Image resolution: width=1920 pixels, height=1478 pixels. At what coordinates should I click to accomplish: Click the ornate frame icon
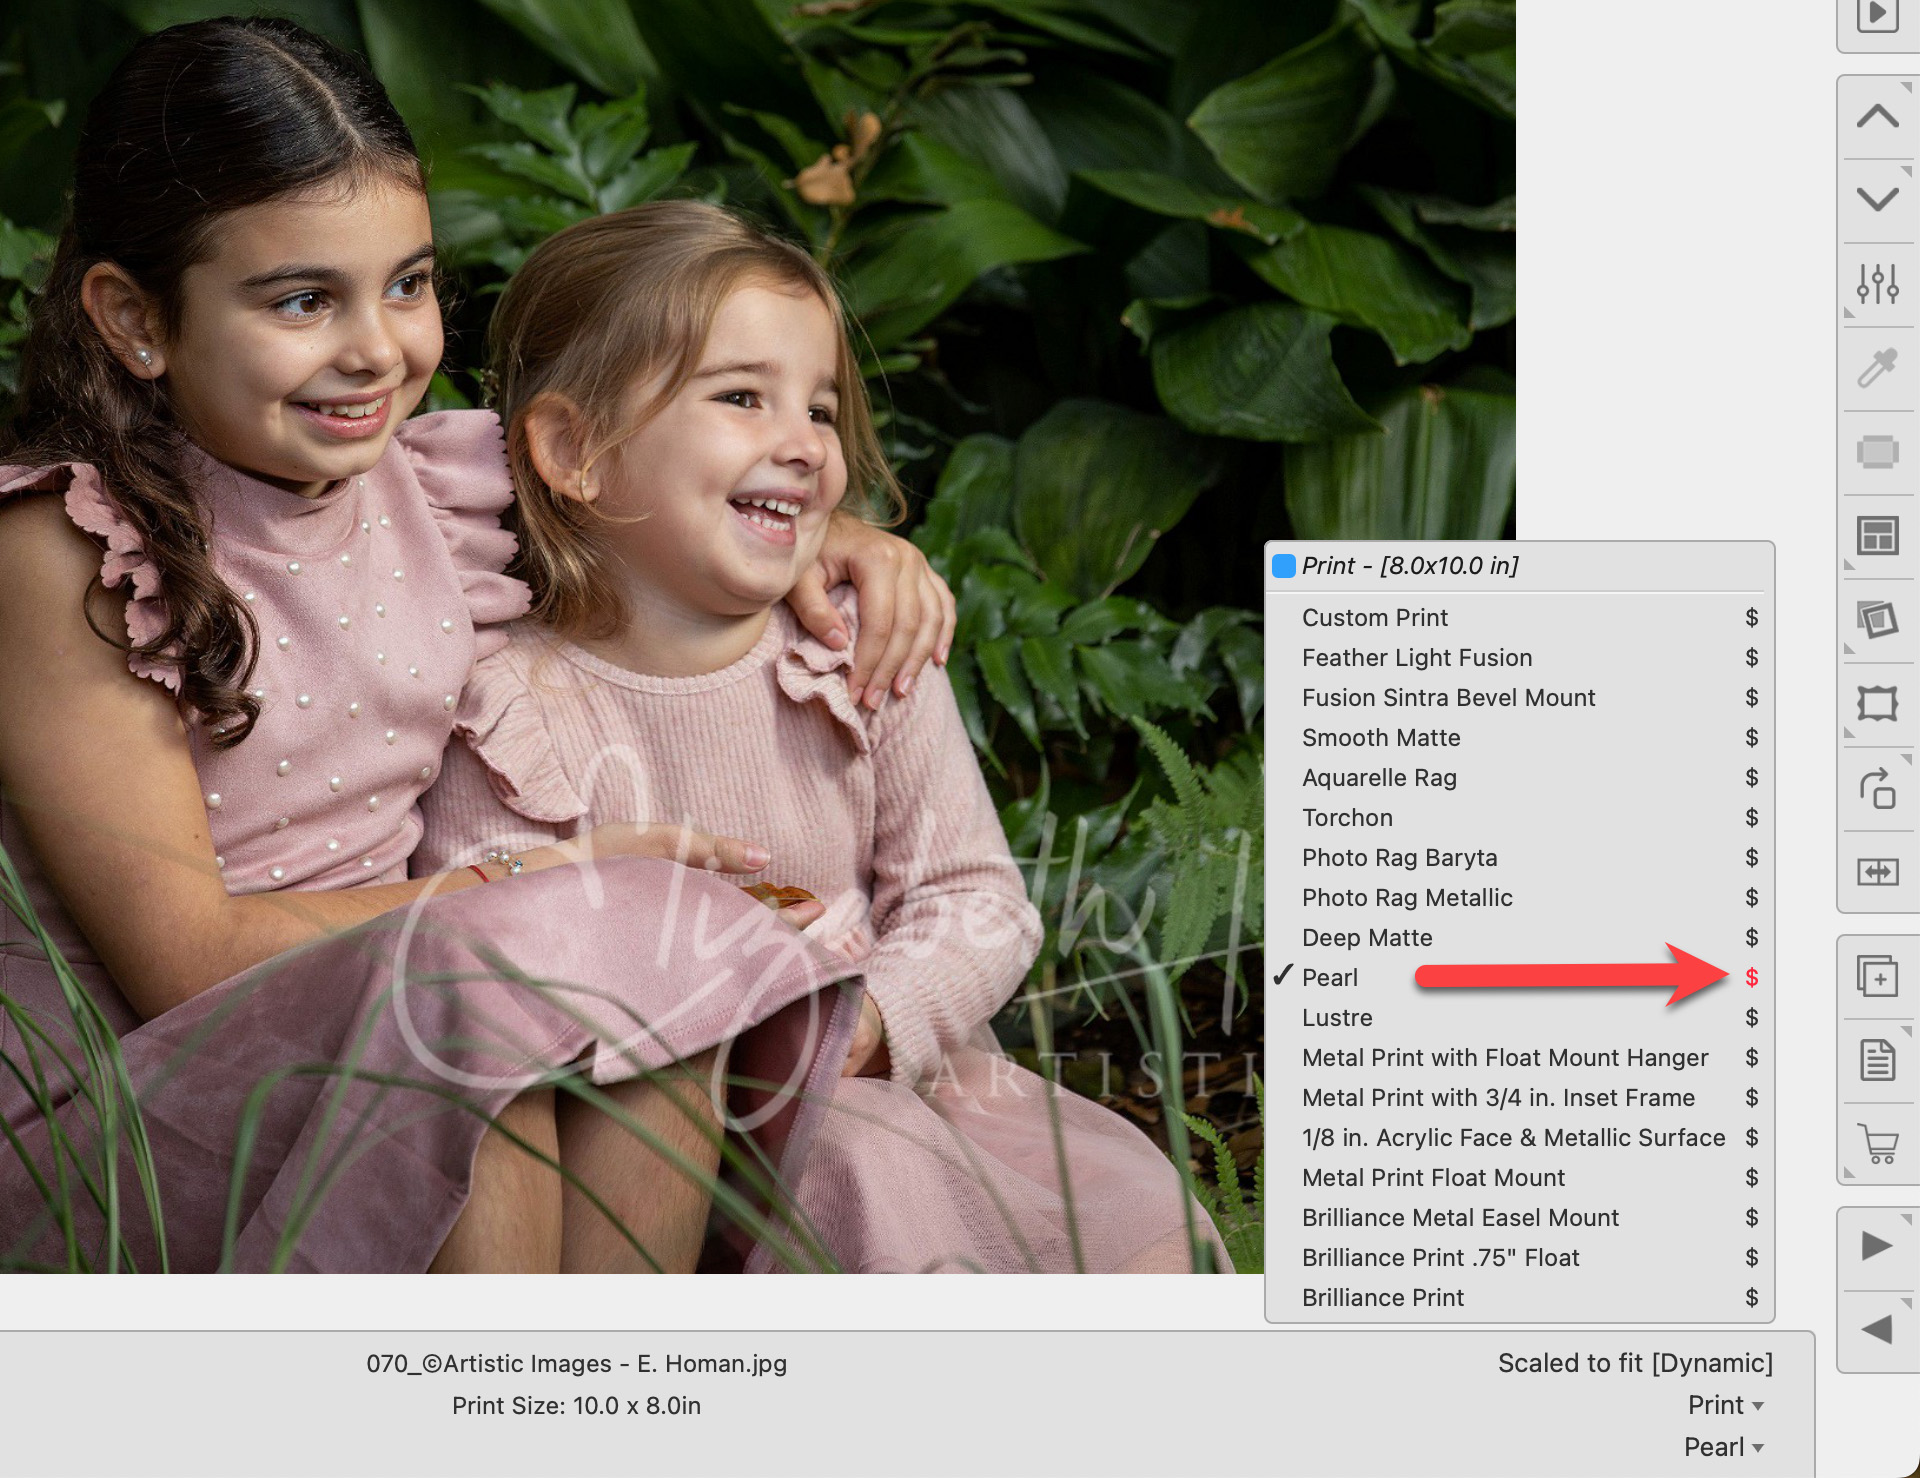(1877, 703)
